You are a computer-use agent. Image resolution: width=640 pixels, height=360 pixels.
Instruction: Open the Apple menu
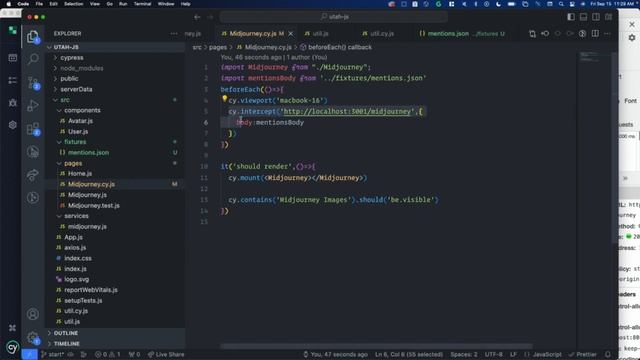9,4
